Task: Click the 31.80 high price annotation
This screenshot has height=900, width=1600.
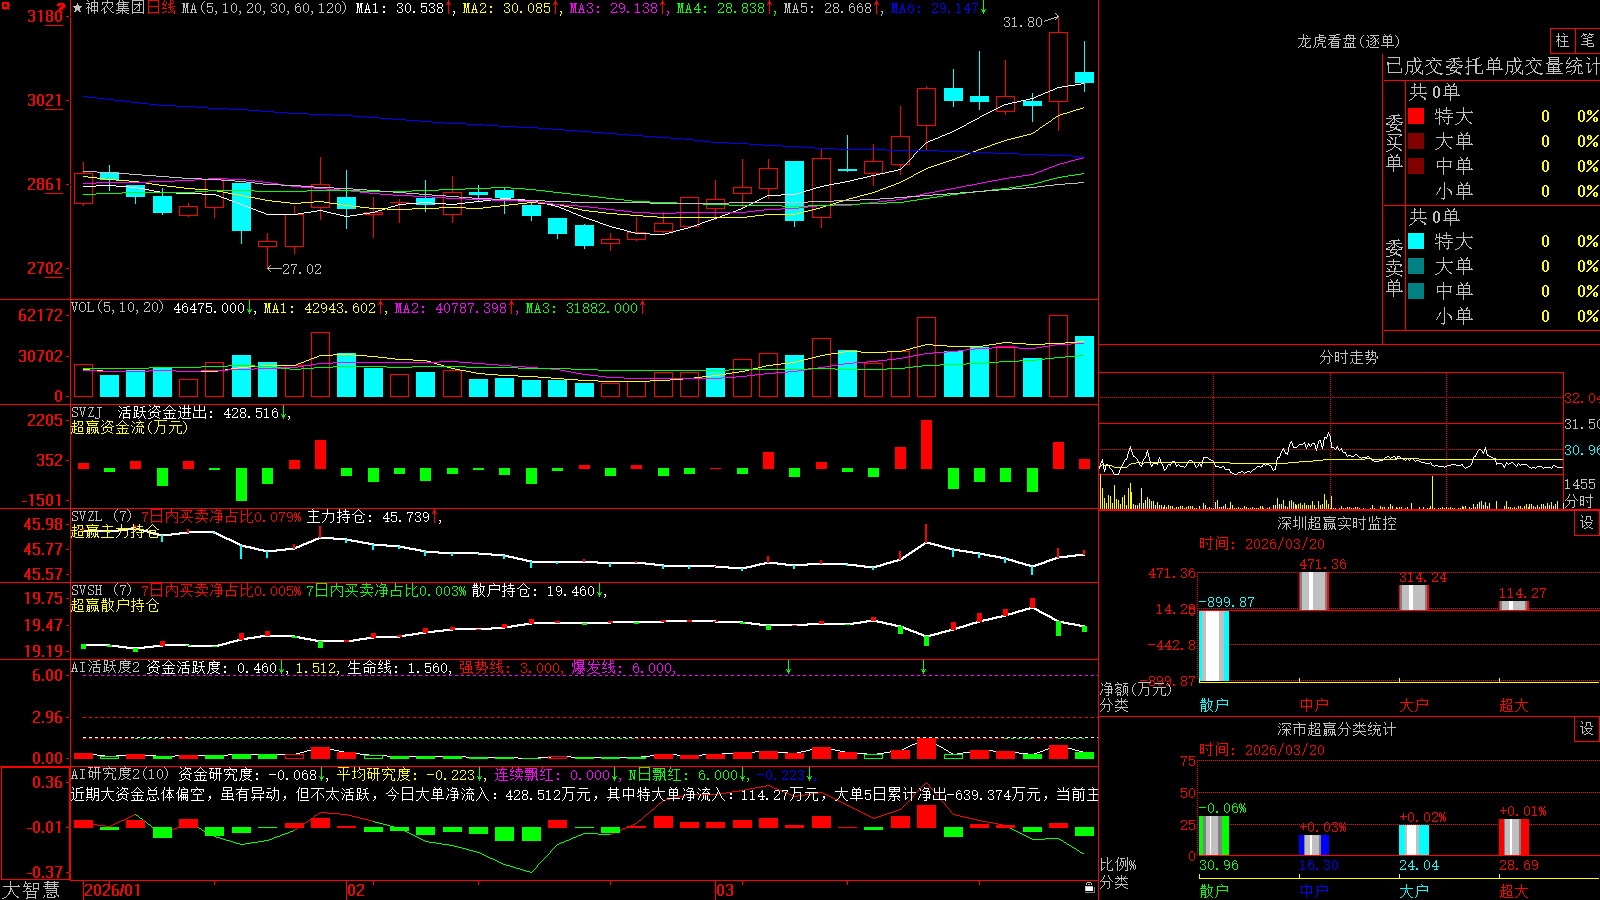Action: [x=1022, y=22]
